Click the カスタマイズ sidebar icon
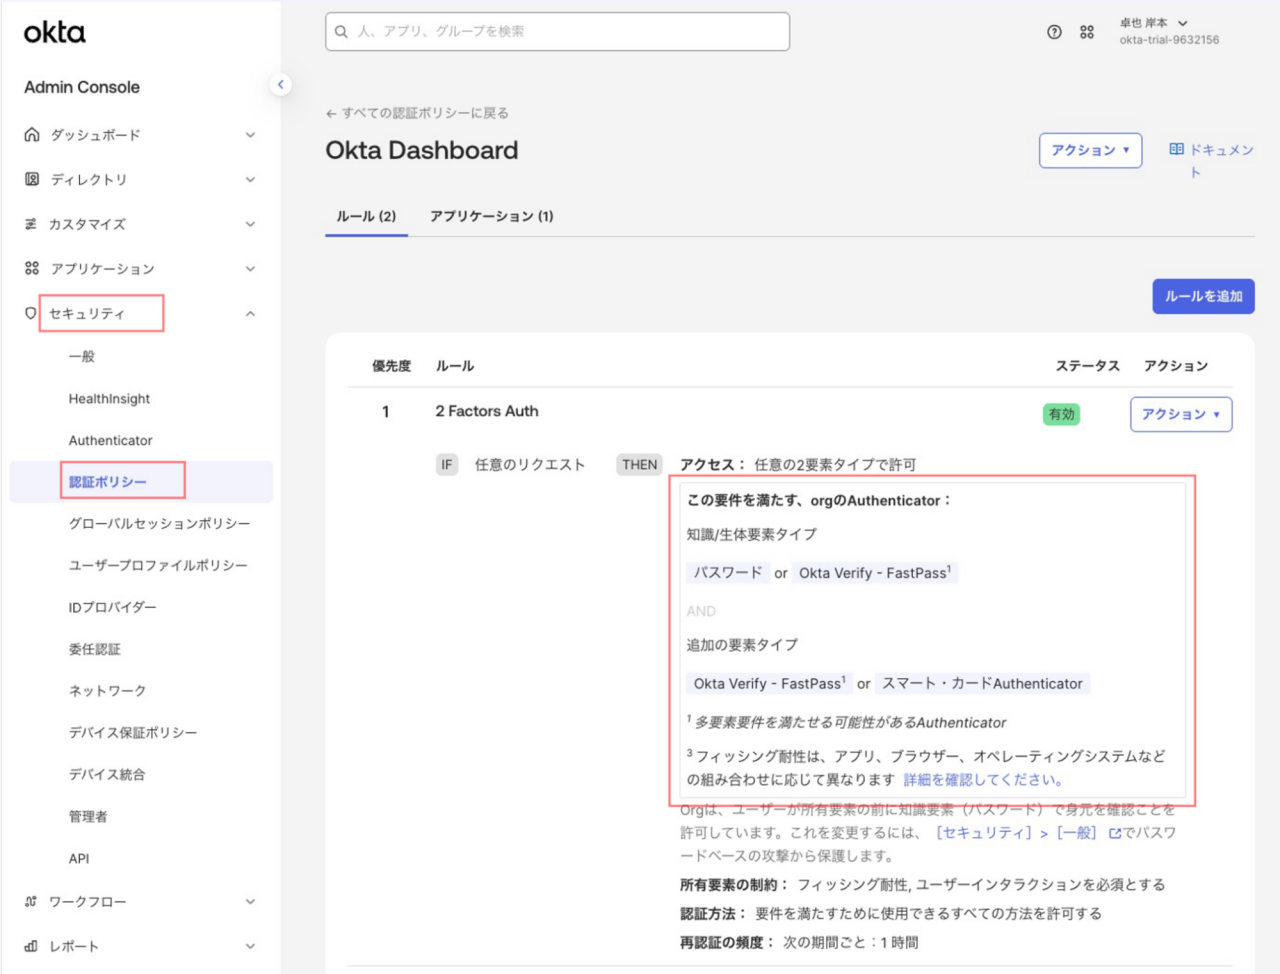Viewport: 1280px width, 974px height. [31, 224]
